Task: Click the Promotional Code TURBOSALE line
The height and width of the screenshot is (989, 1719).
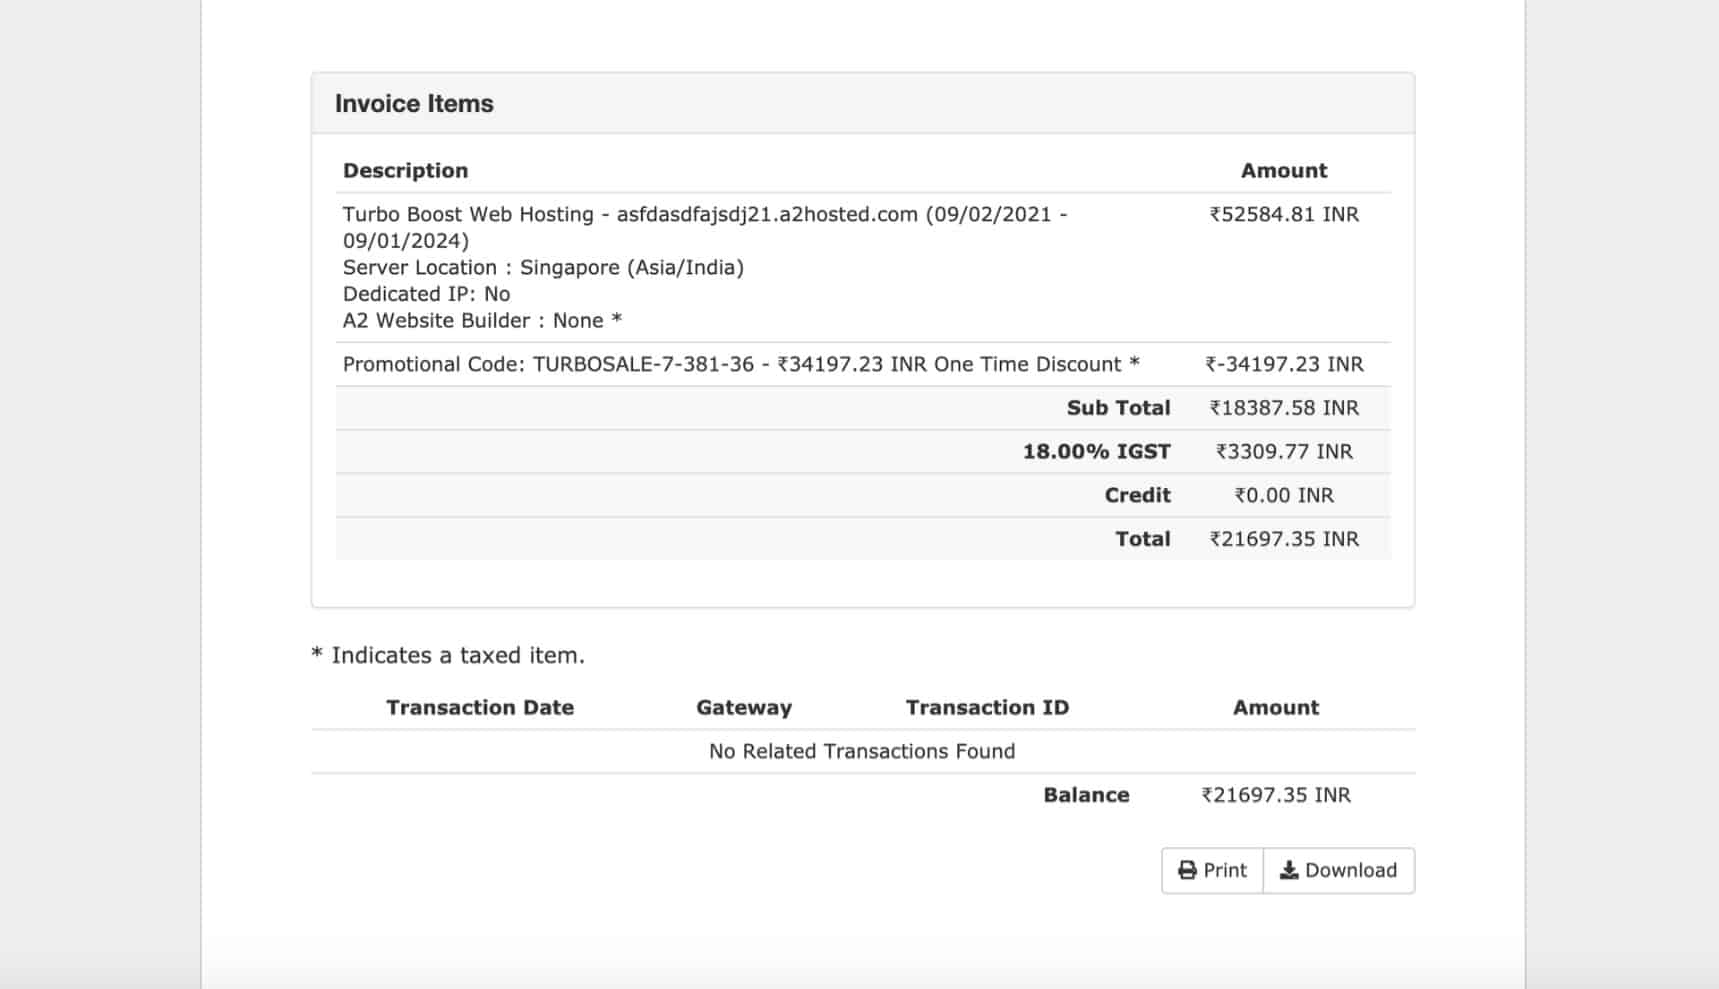Action: coord(741,364)
